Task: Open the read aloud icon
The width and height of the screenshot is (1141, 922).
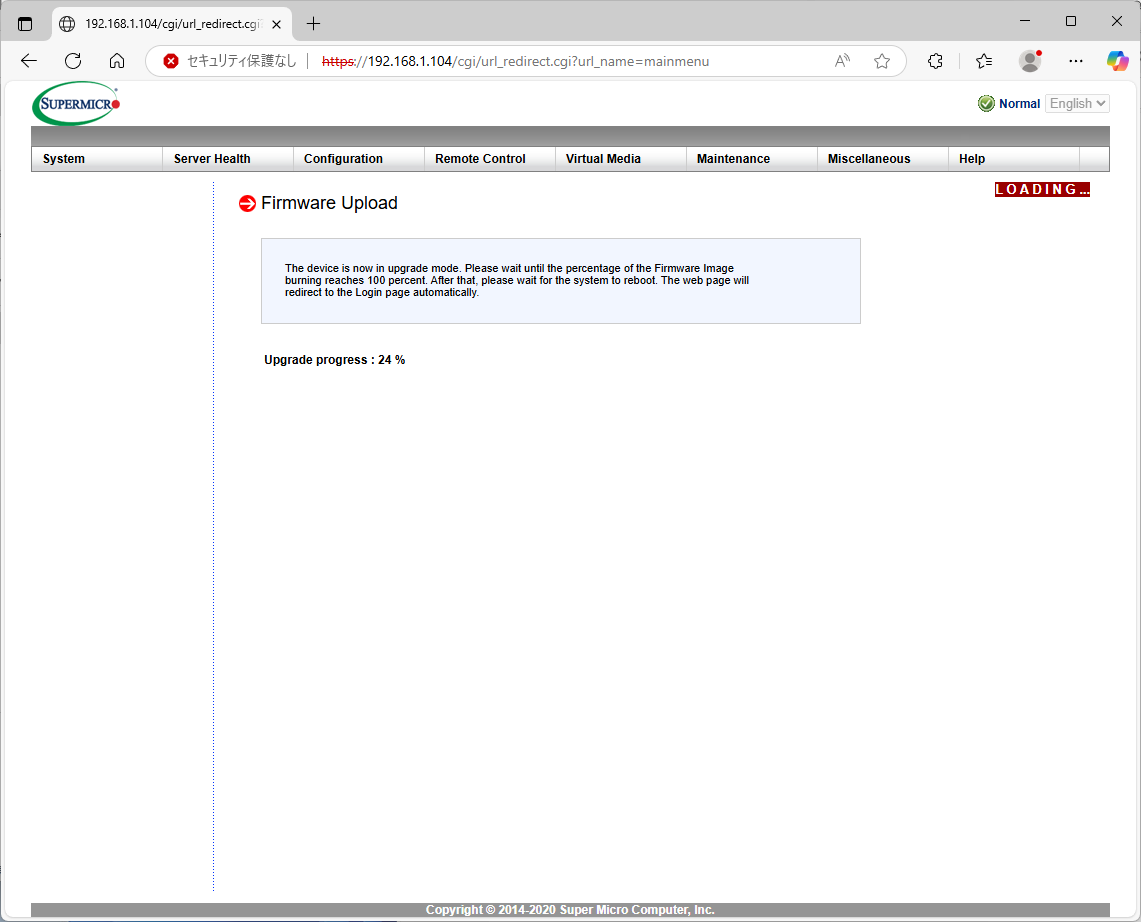Action: (843, 61)
